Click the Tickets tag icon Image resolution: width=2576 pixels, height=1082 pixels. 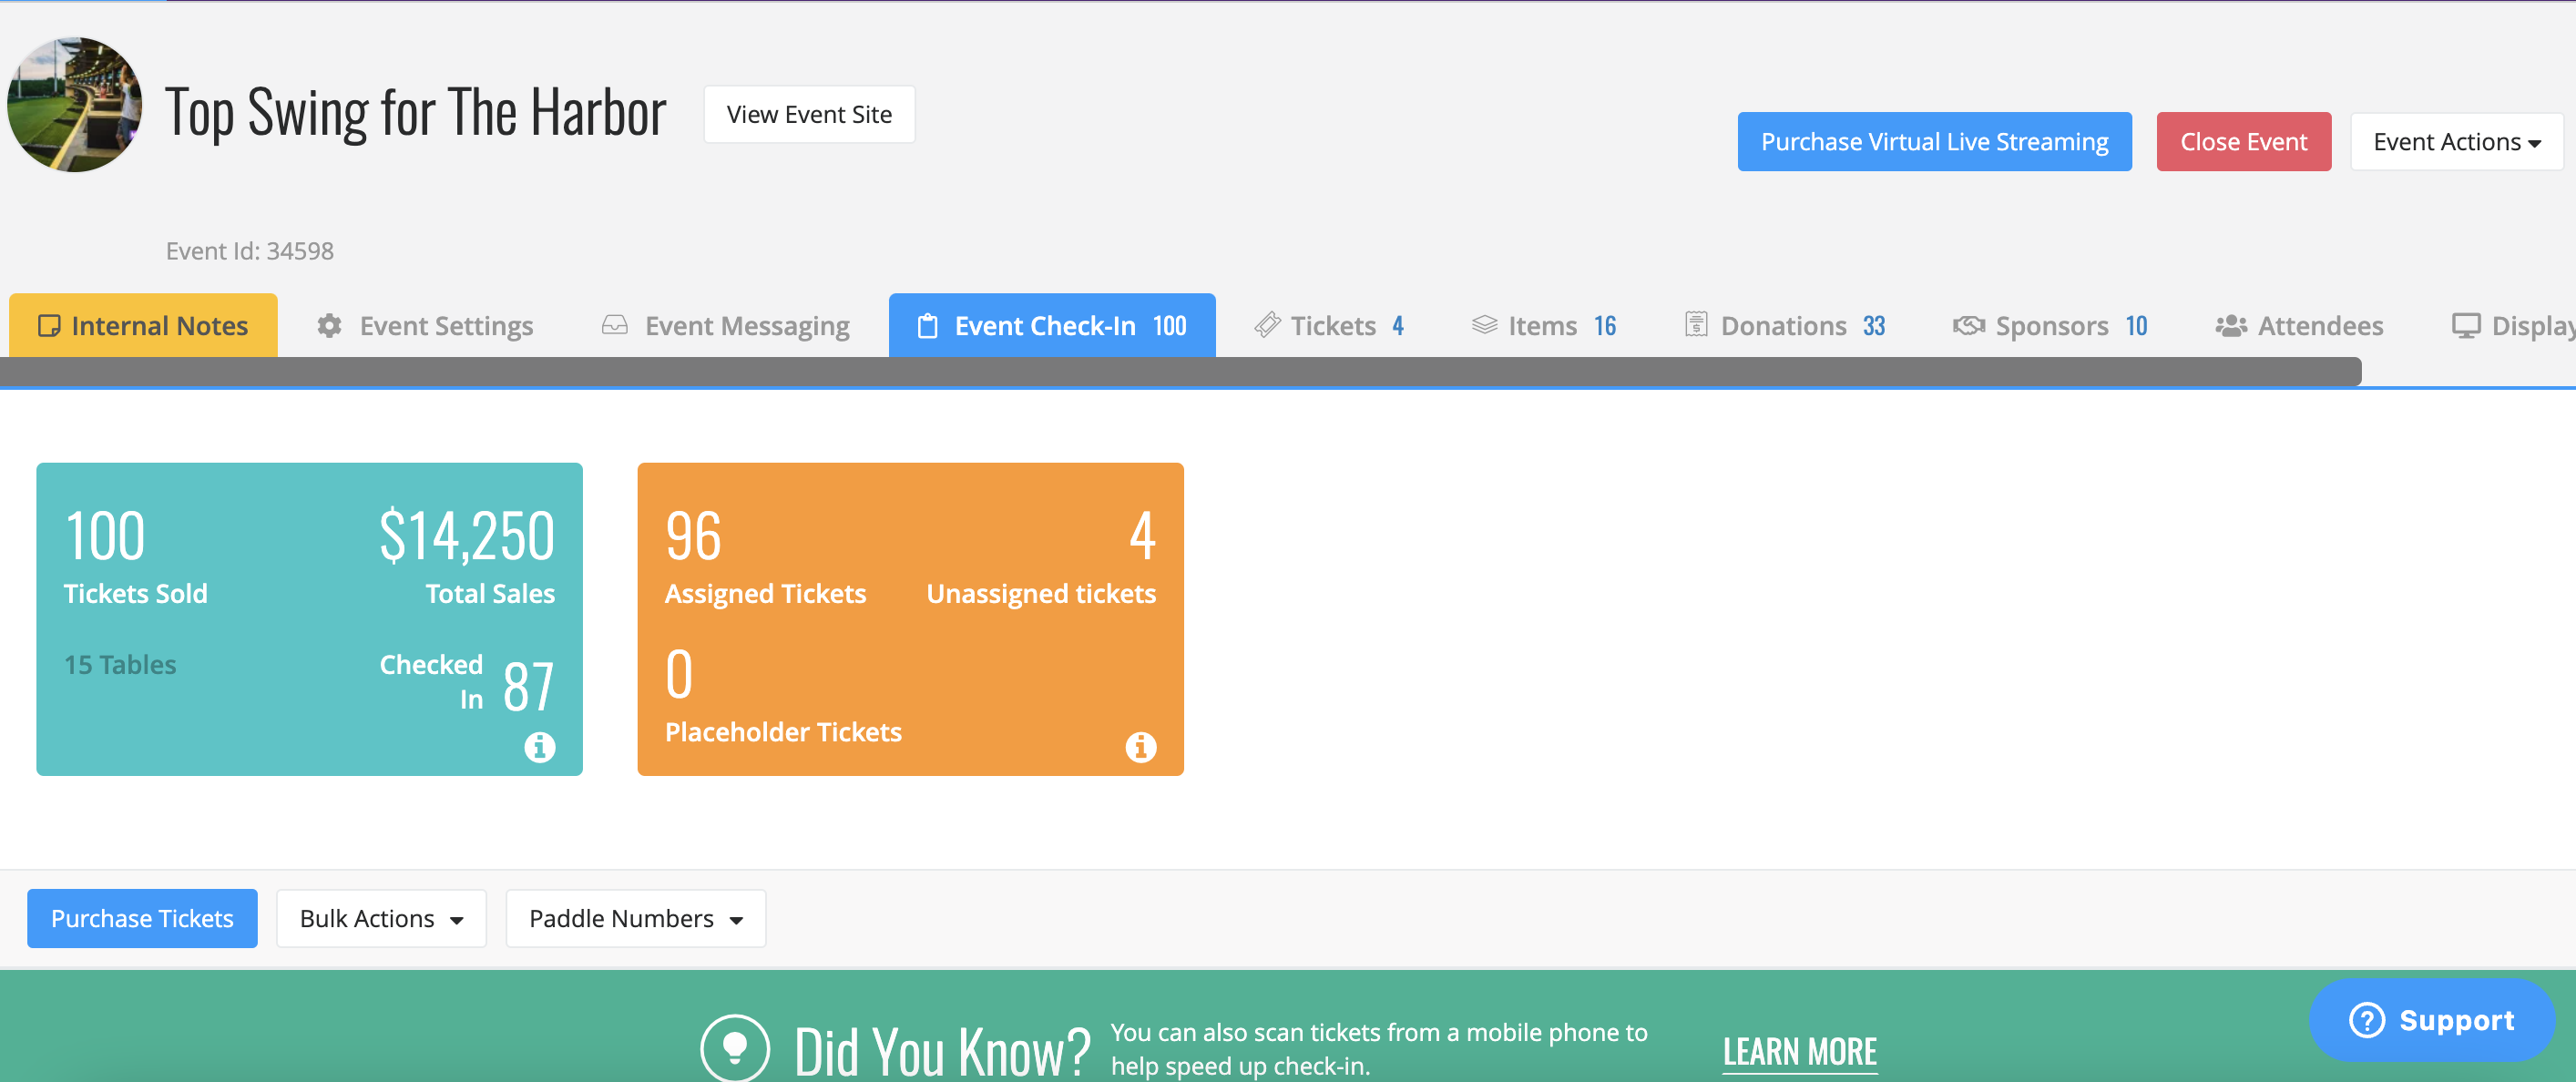point(1267,325)
